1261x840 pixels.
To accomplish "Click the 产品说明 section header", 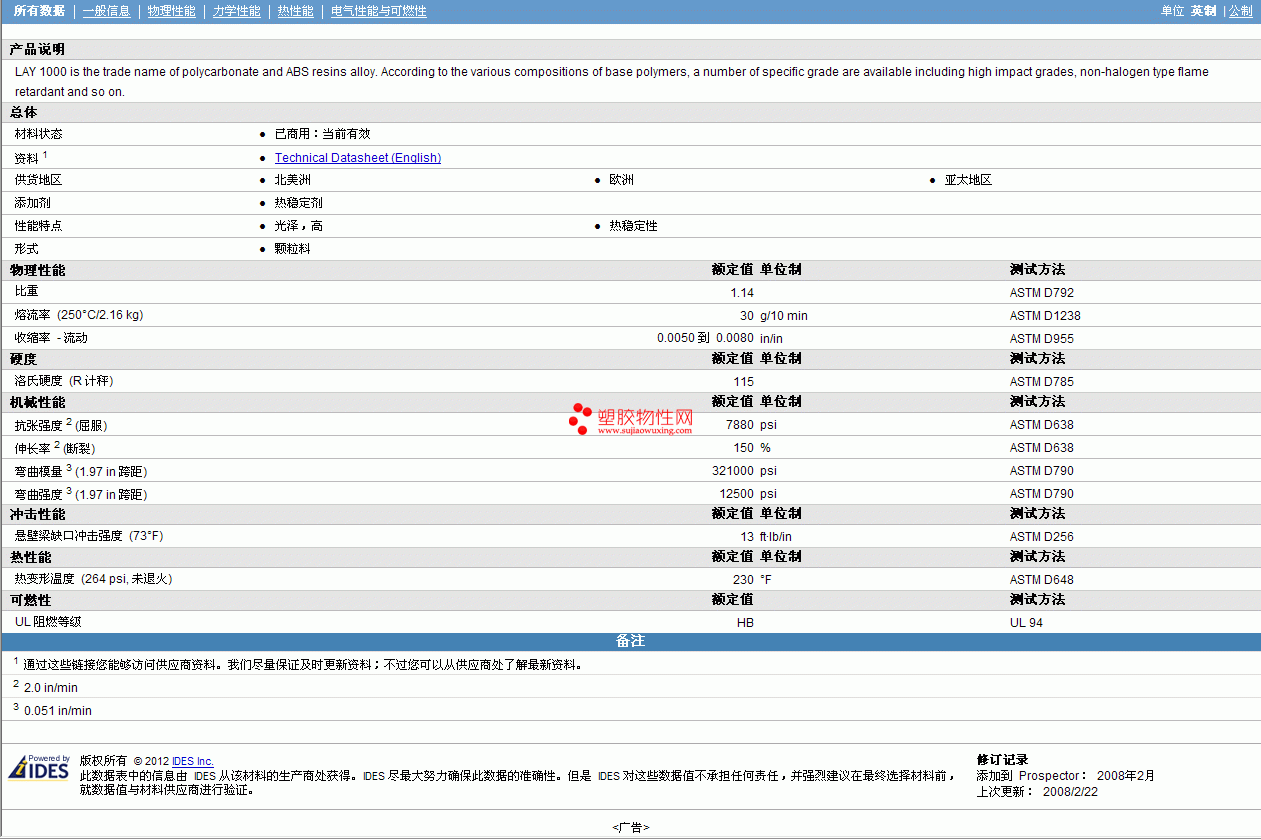I will (x=37, y=49).
